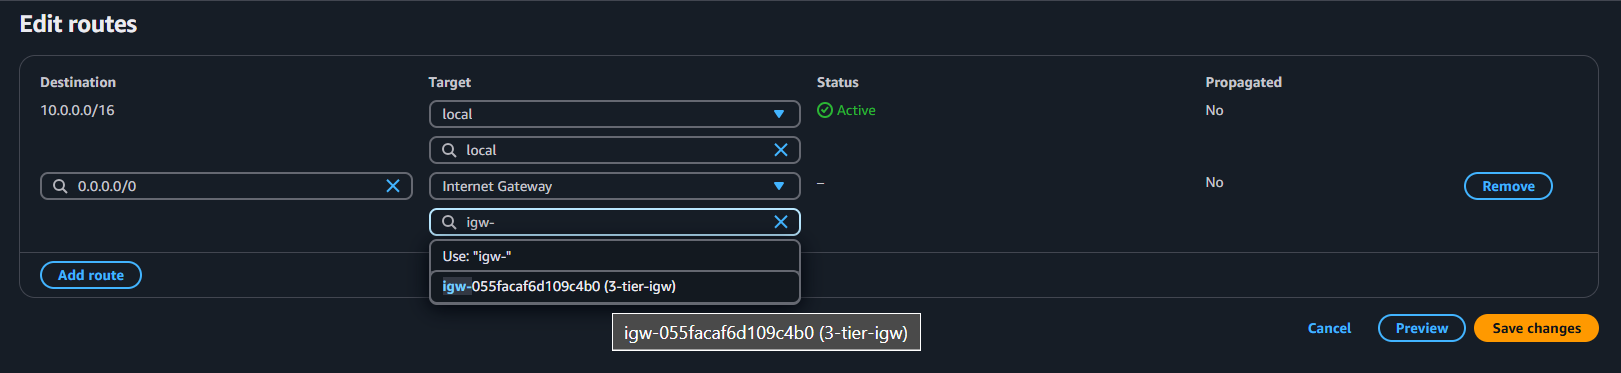Clear the igw- search text
This screenshot has height=373, width=1621.
[x=781, y=222]
